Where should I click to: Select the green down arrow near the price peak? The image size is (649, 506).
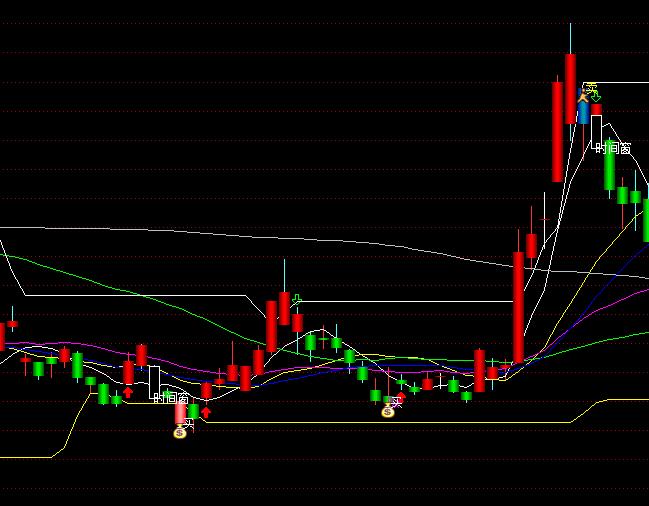pos(595,96)
